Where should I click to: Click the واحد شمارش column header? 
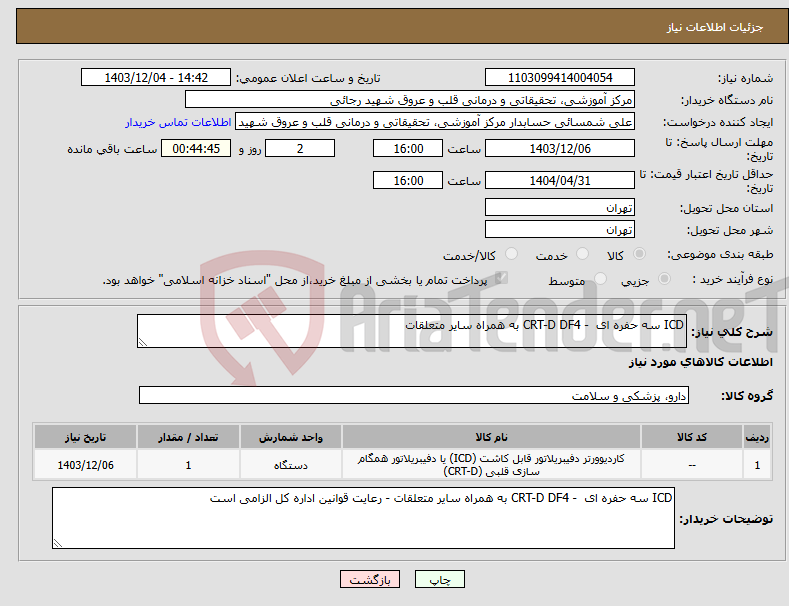(291, 437)
